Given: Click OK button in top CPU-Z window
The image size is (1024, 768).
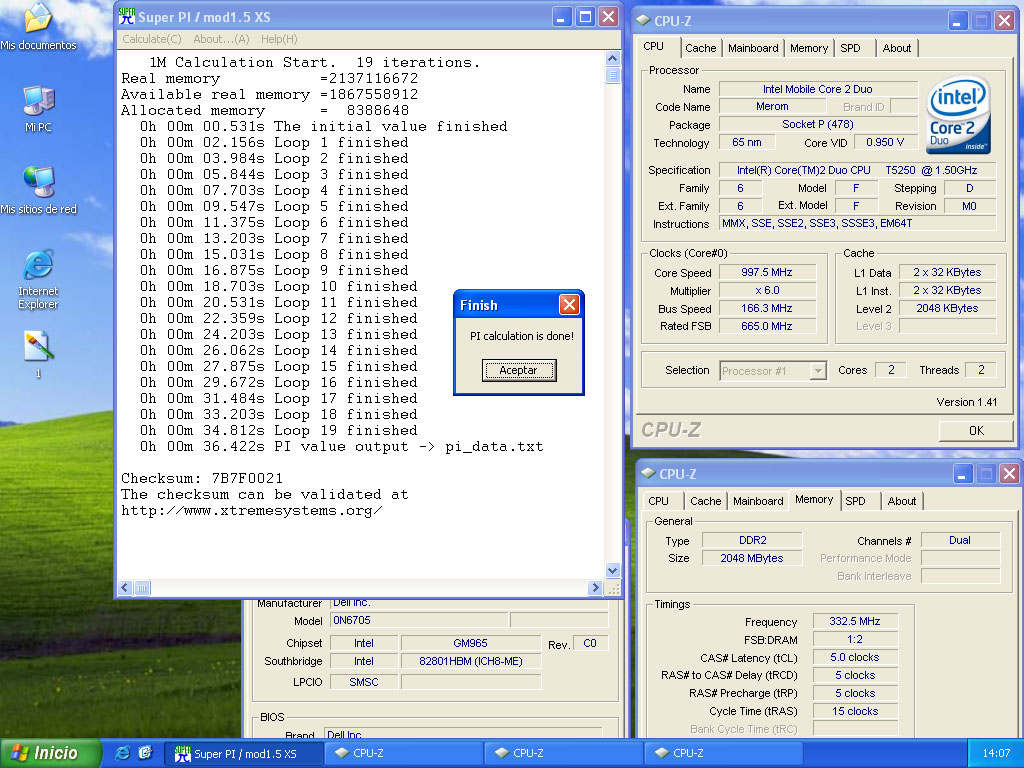Looking at the screenshot, I should click(976, 430).
